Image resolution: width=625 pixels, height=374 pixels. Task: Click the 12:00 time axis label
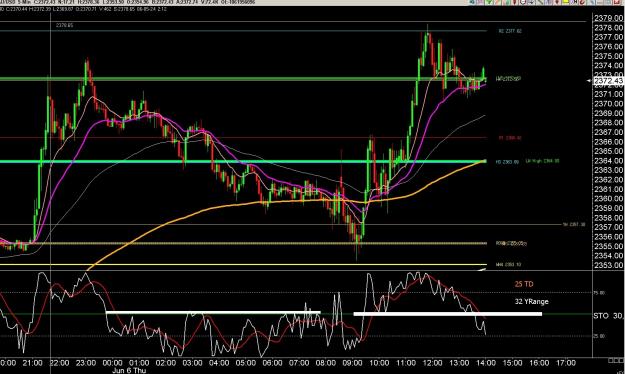coord(432,363)
